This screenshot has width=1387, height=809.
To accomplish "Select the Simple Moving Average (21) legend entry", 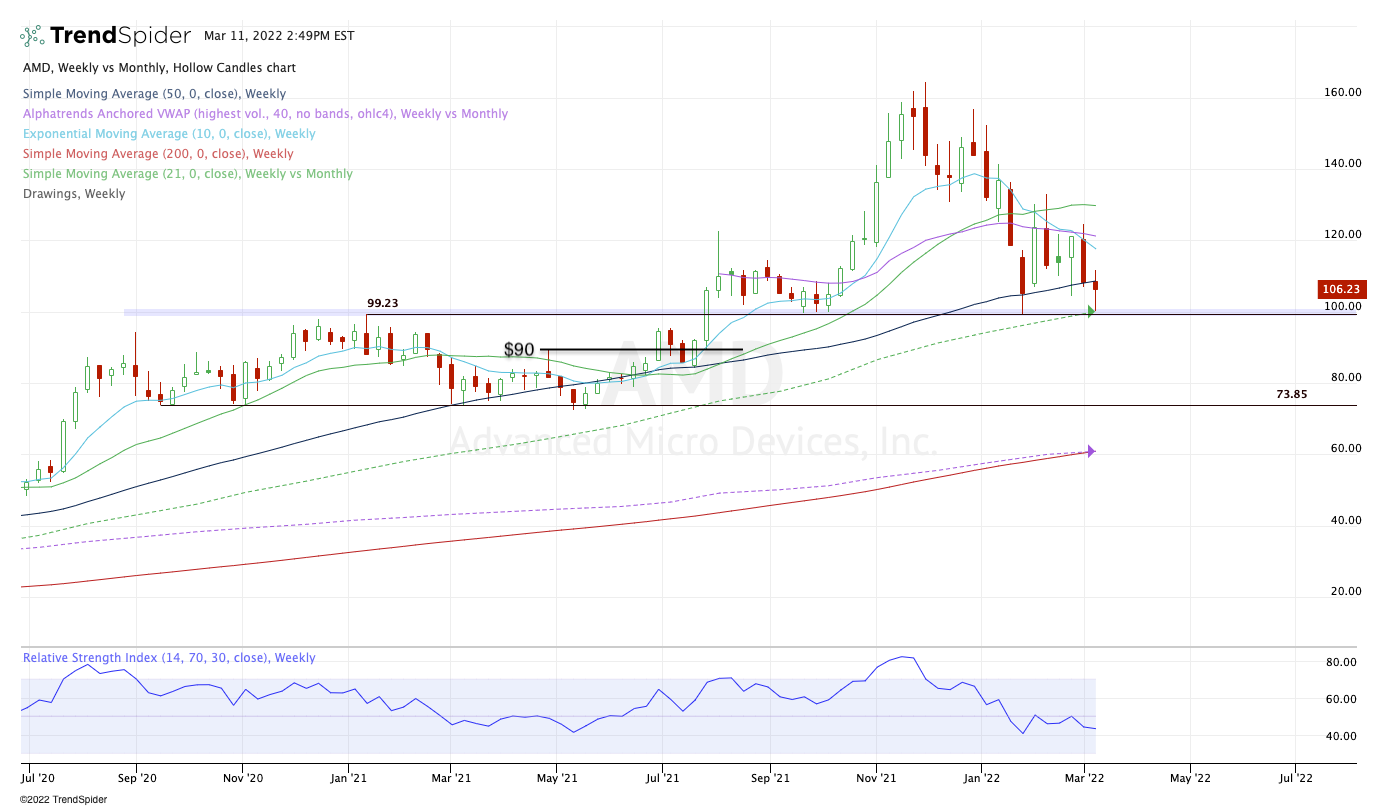I will 188,174.
